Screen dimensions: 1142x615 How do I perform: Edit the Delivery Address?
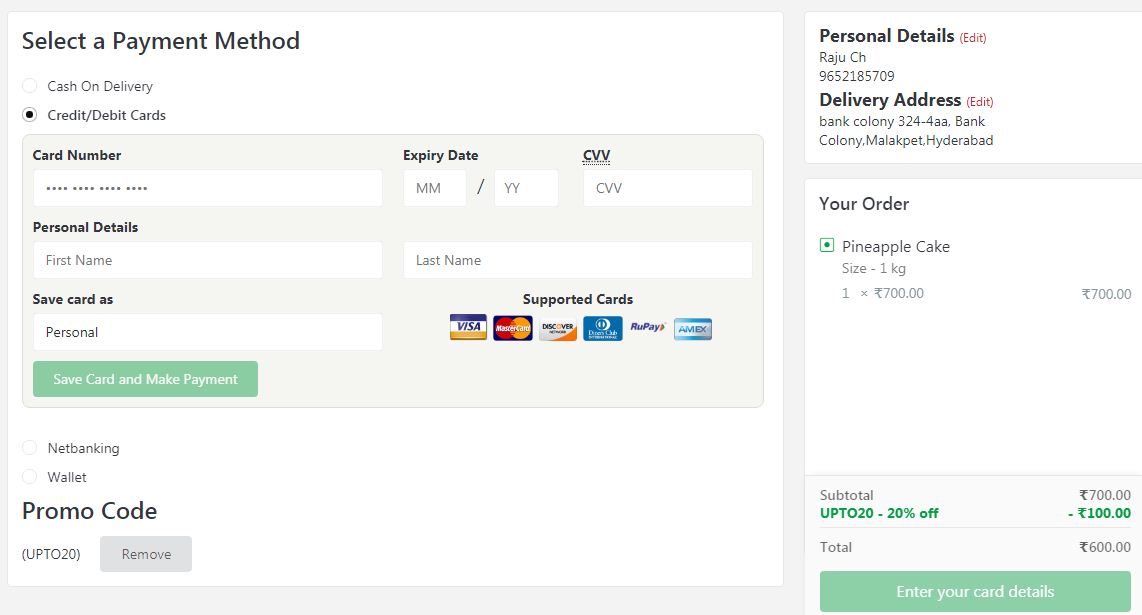pyautogui.click(x=980, y=102)
